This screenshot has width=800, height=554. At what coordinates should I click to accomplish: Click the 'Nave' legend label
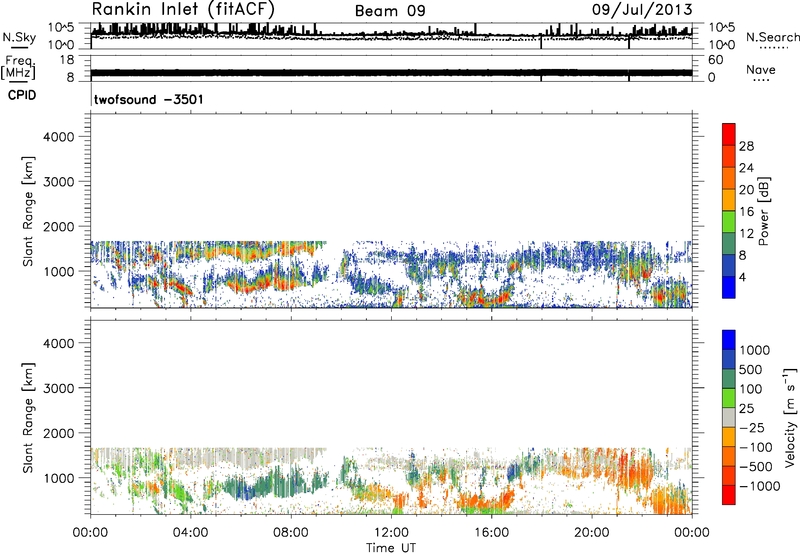pyautogui.click(x=760, y=69)
